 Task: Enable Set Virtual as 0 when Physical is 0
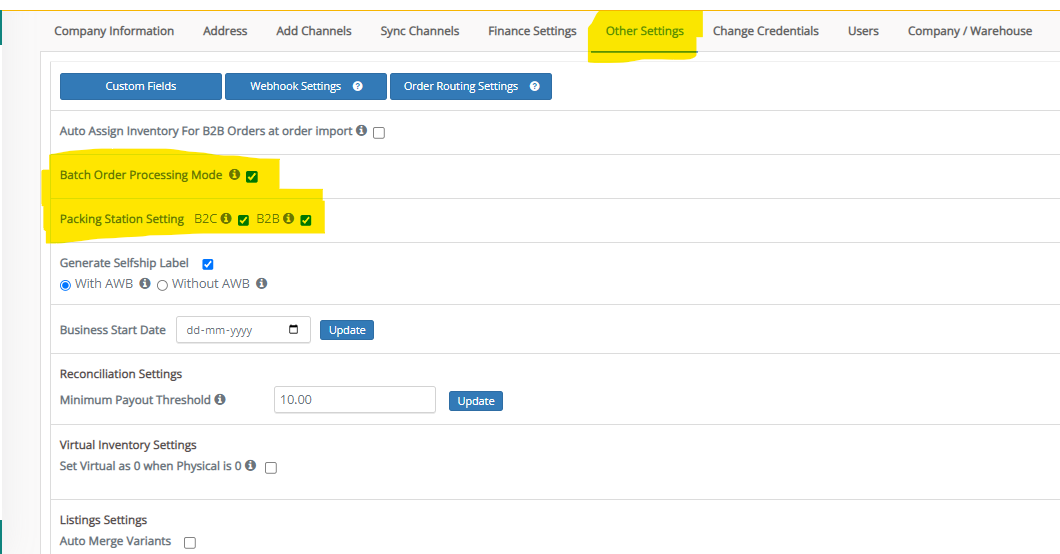(x=271, y=468)
